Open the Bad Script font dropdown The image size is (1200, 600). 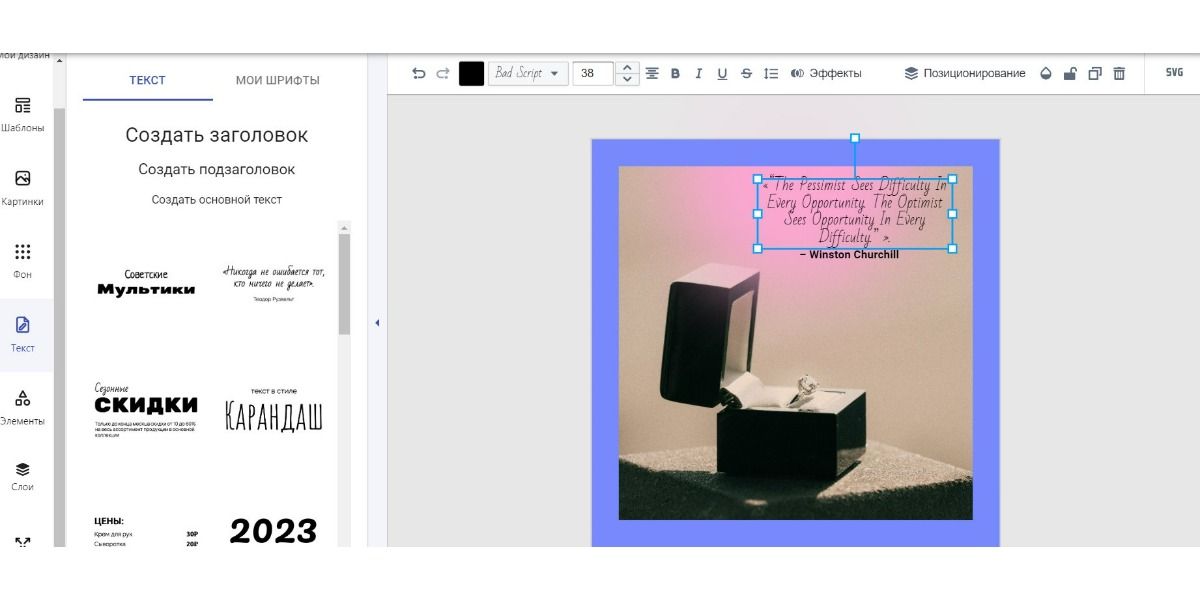point(528,73)
